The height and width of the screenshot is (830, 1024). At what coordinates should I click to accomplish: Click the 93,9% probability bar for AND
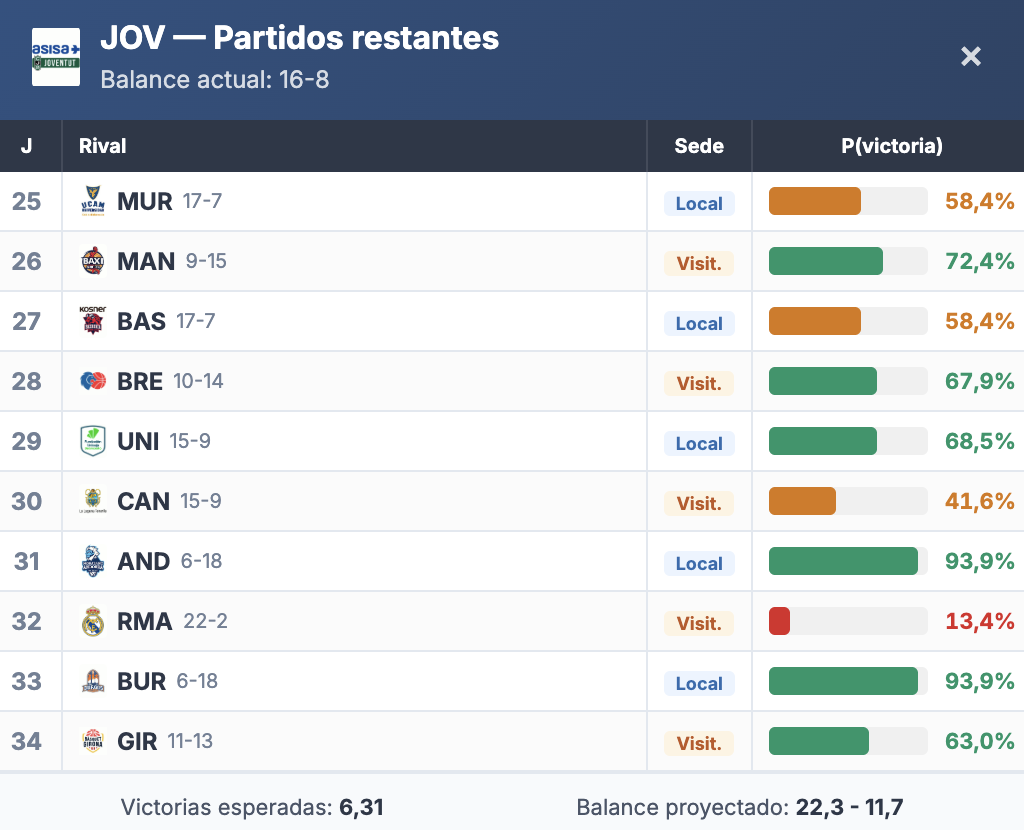point(843,561)
